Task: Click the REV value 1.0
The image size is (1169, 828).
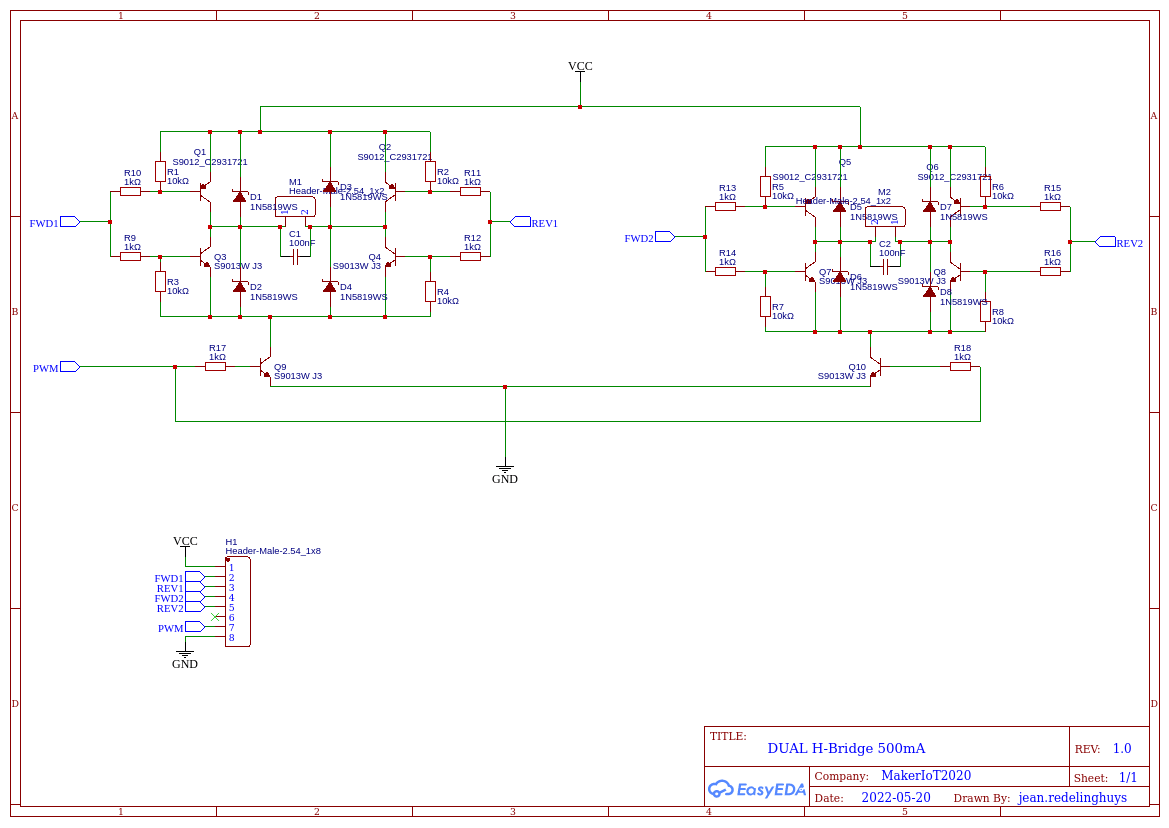Action: [1121, 748]
